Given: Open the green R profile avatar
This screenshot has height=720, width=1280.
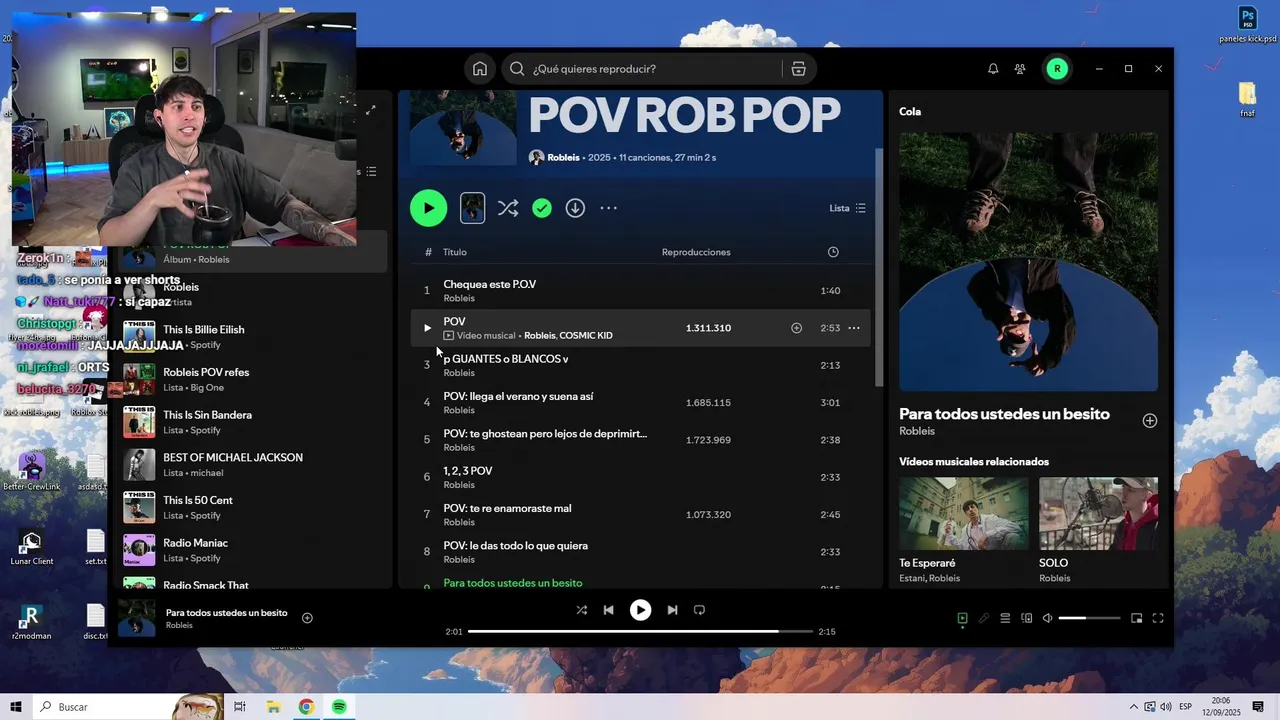Looking at the screenshot, I should [1057, 69].
